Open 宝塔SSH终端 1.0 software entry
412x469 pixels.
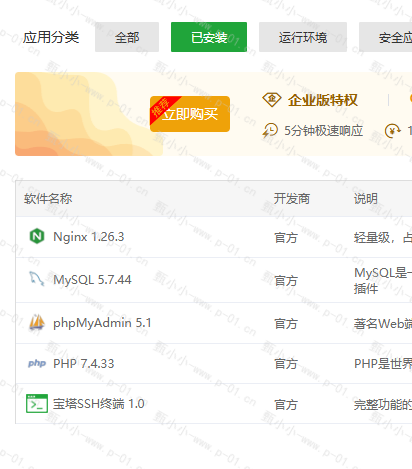click(x=99, y=404)
